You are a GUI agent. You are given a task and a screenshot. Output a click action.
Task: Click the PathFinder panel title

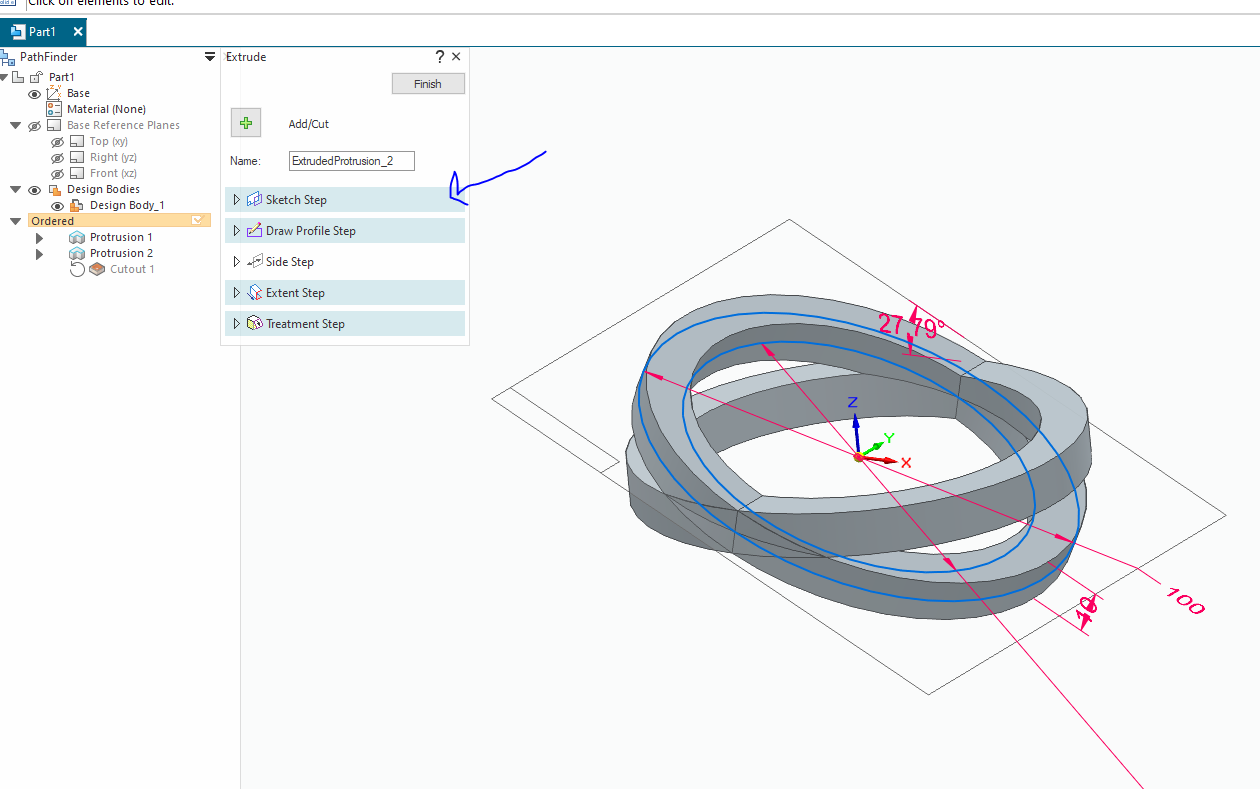click(49, 57)
